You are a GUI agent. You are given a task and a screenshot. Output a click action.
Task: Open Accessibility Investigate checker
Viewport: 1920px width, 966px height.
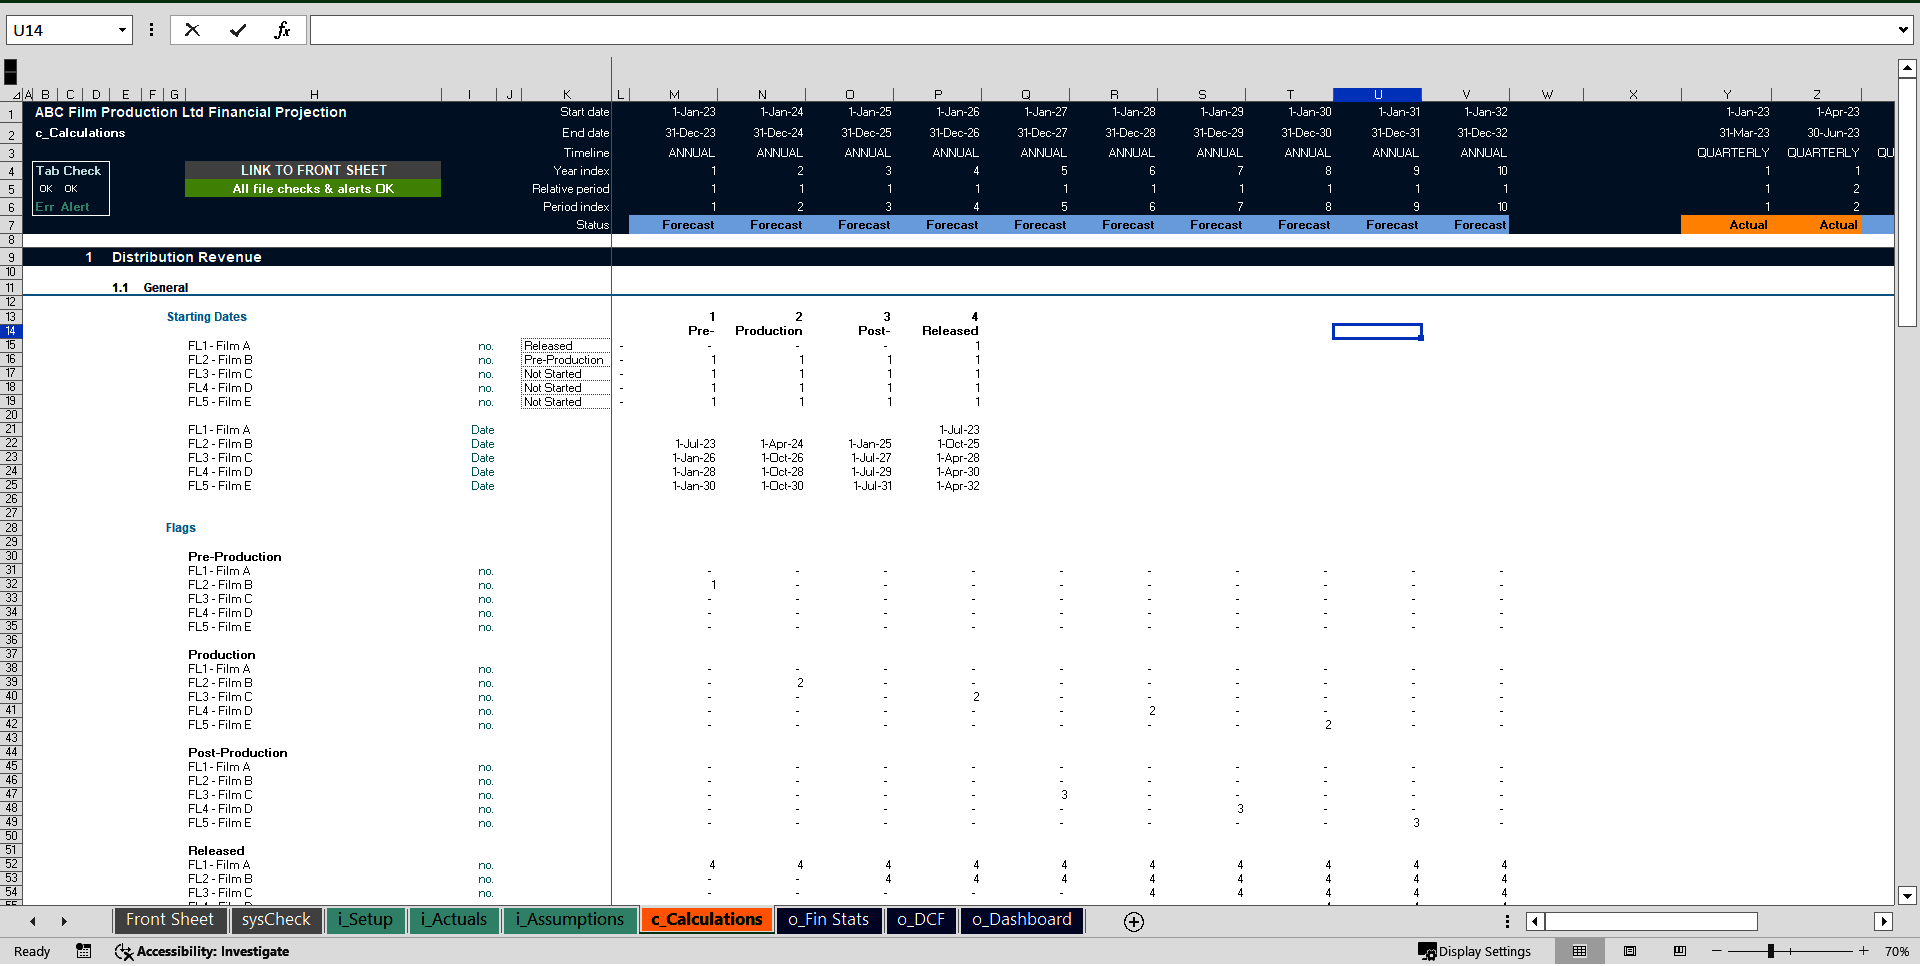pos(202,951)
